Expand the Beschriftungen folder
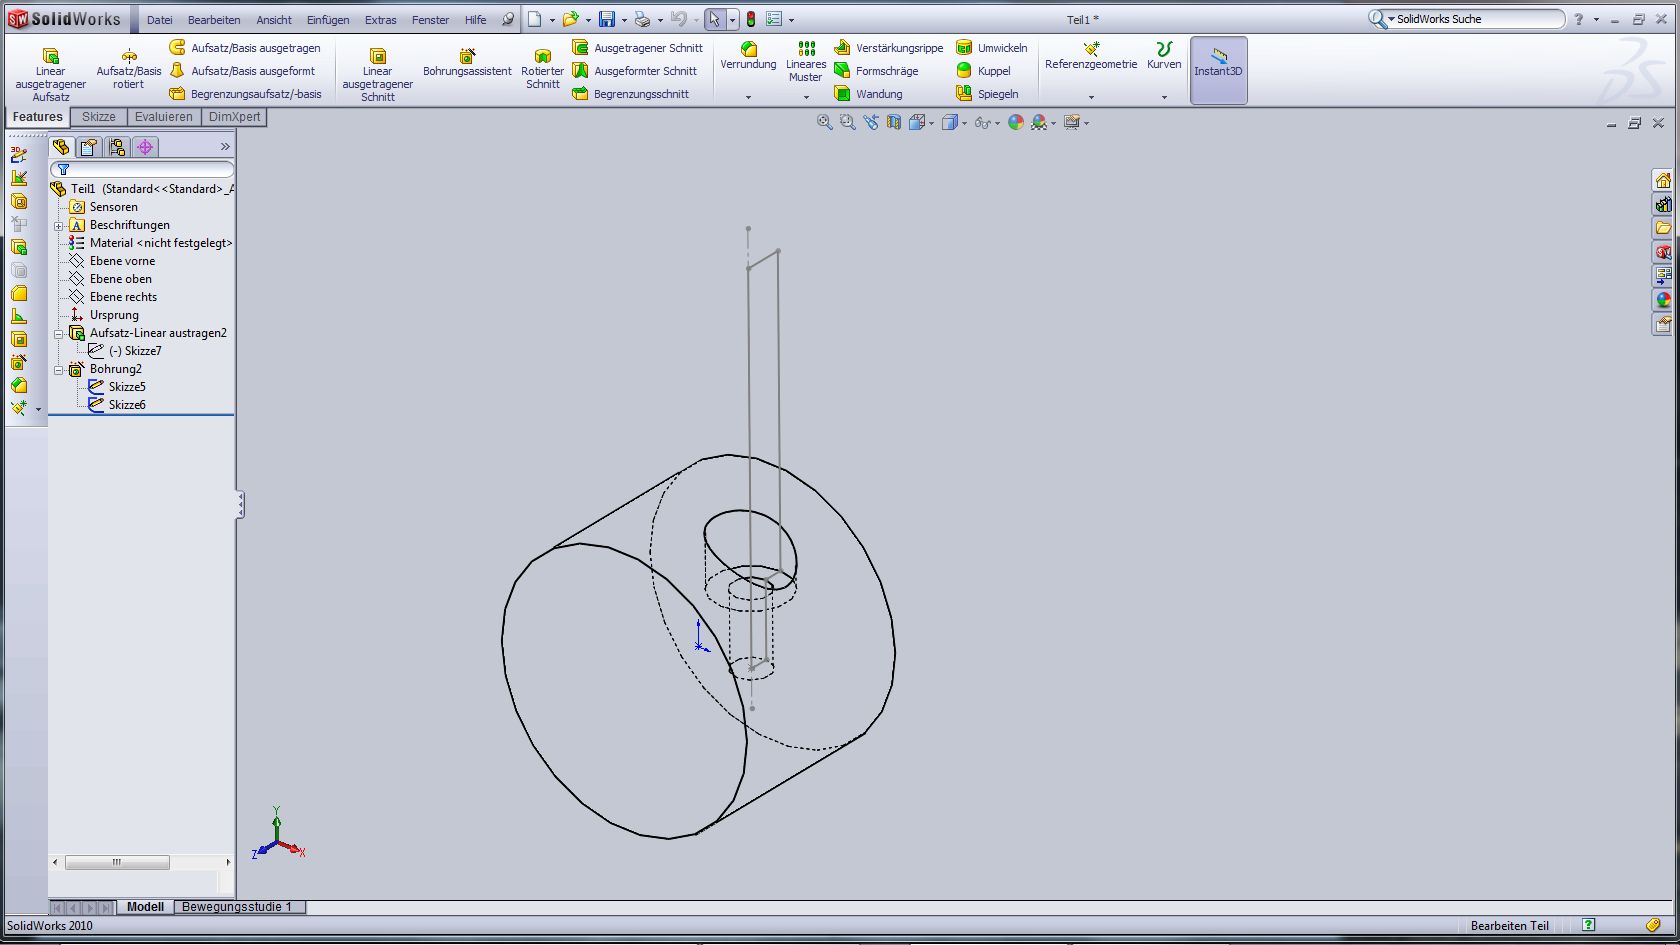Screen dimensions: 1680x945 coord(59,226)
